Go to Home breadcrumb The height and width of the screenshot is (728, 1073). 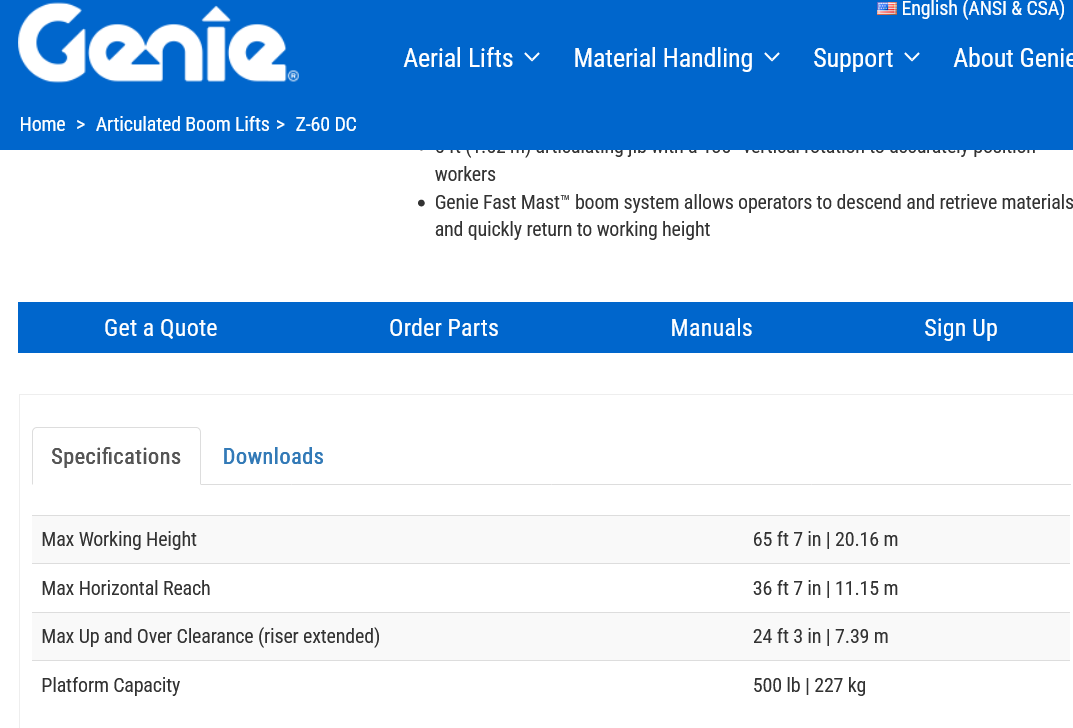[x=42, y=125]
